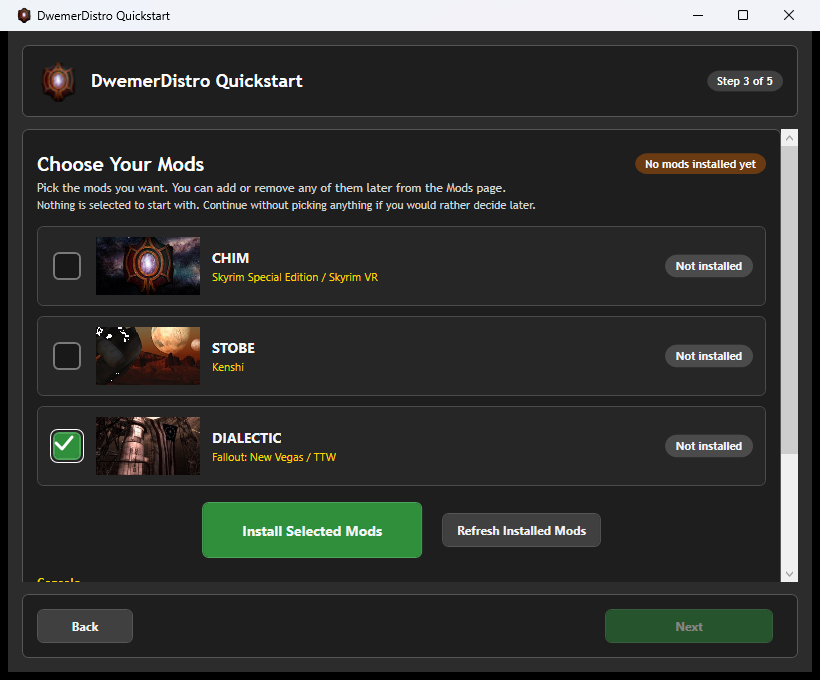Screen dimensions: 820x680
Task: Click the CHIM mod name
Action: [x=231, y=258]
